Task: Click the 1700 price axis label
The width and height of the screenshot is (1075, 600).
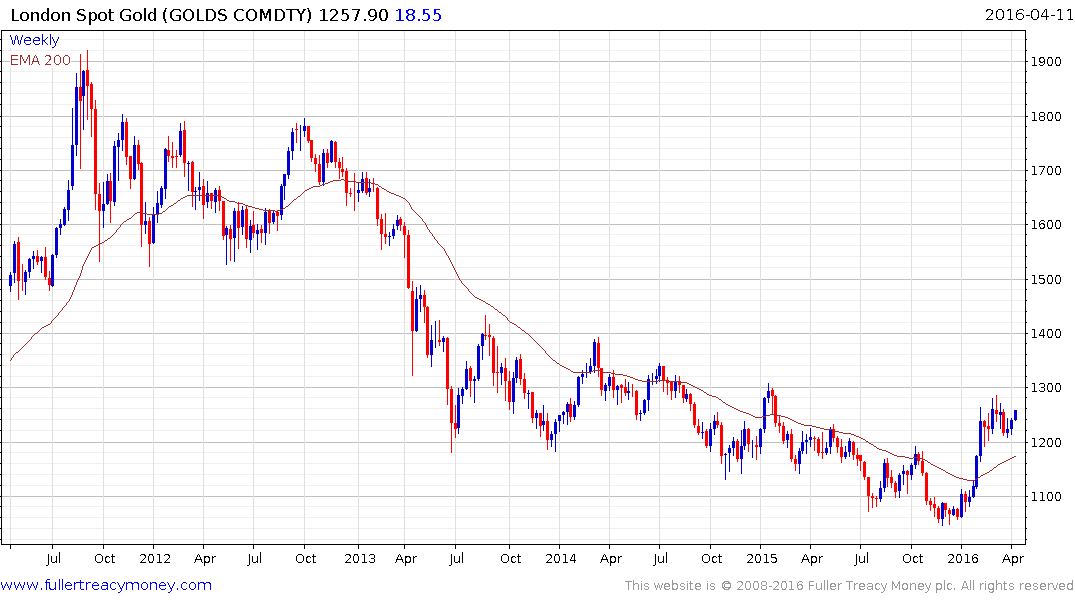Action: click(x=1046, y=171)
